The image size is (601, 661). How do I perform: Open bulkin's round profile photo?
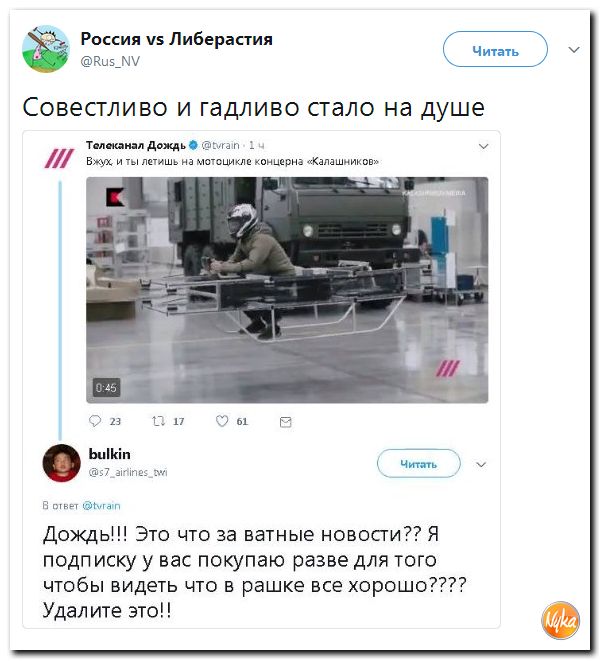coord(62,463)
